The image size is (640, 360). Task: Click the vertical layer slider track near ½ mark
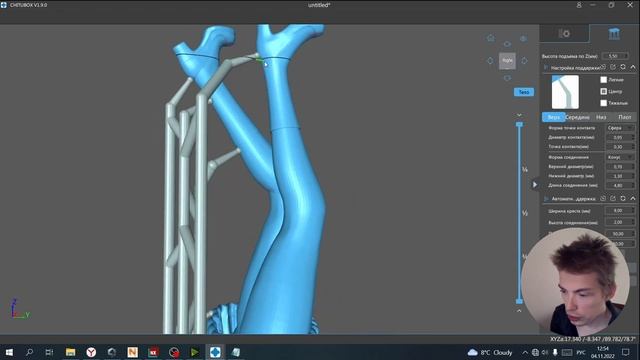519,213
